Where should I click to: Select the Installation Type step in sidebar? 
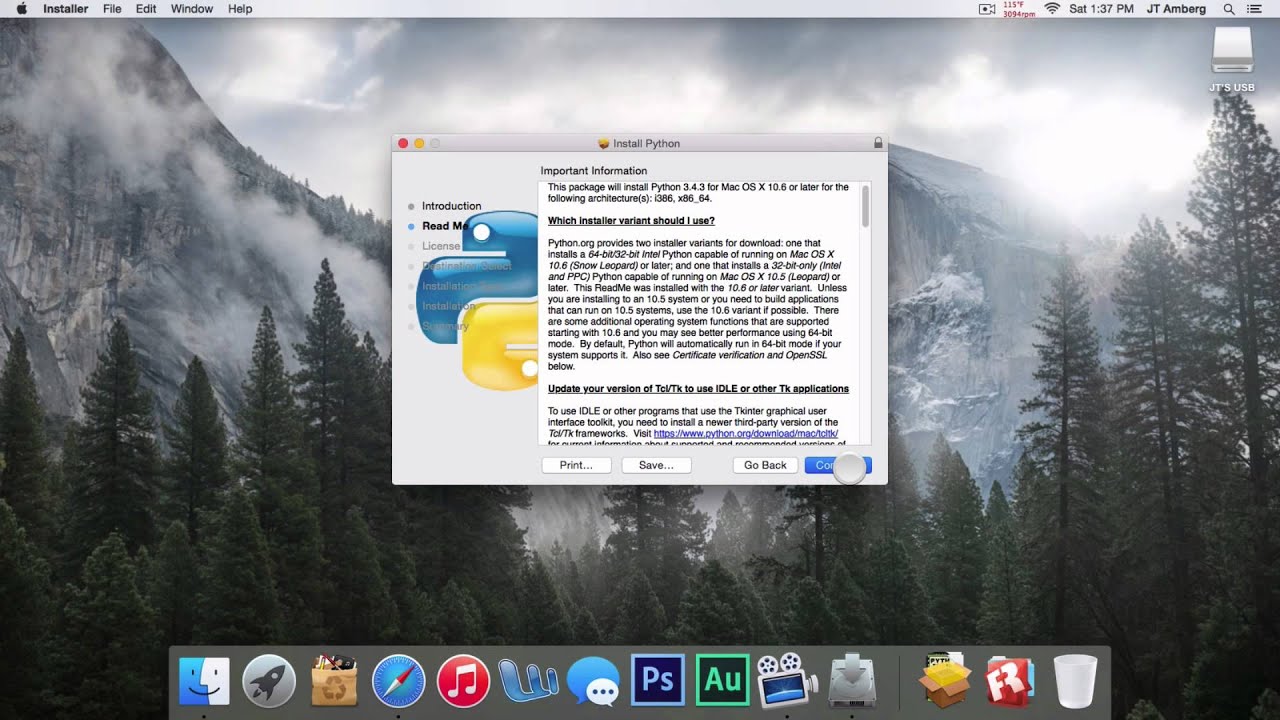[463, 286]
